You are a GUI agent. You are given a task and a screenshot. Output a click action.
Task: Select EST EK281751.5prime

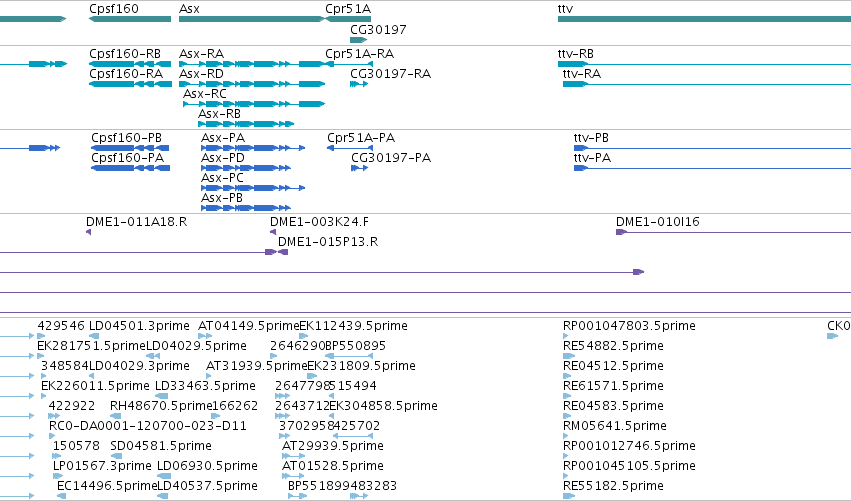(91, 346)
